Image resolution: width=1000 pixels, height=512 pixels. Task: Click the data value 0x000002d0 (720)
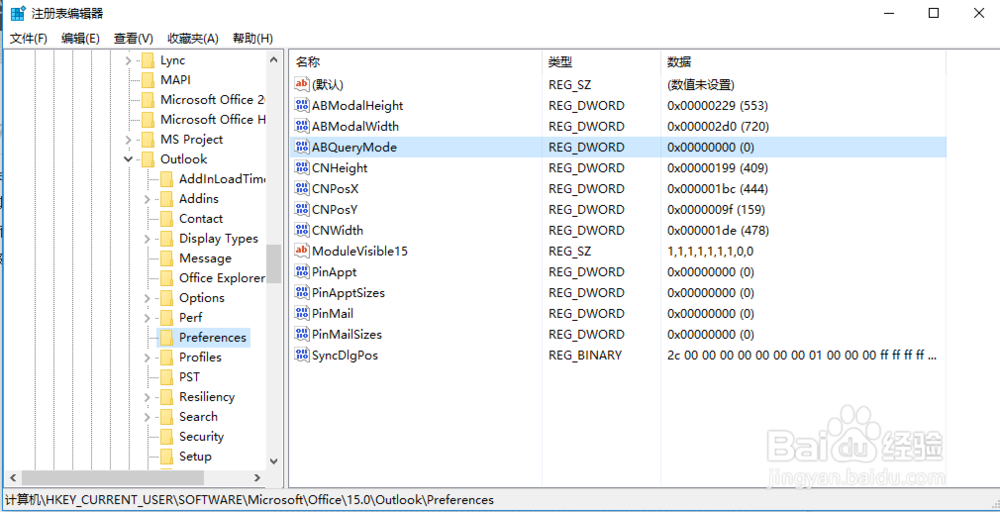coord(718,126)
